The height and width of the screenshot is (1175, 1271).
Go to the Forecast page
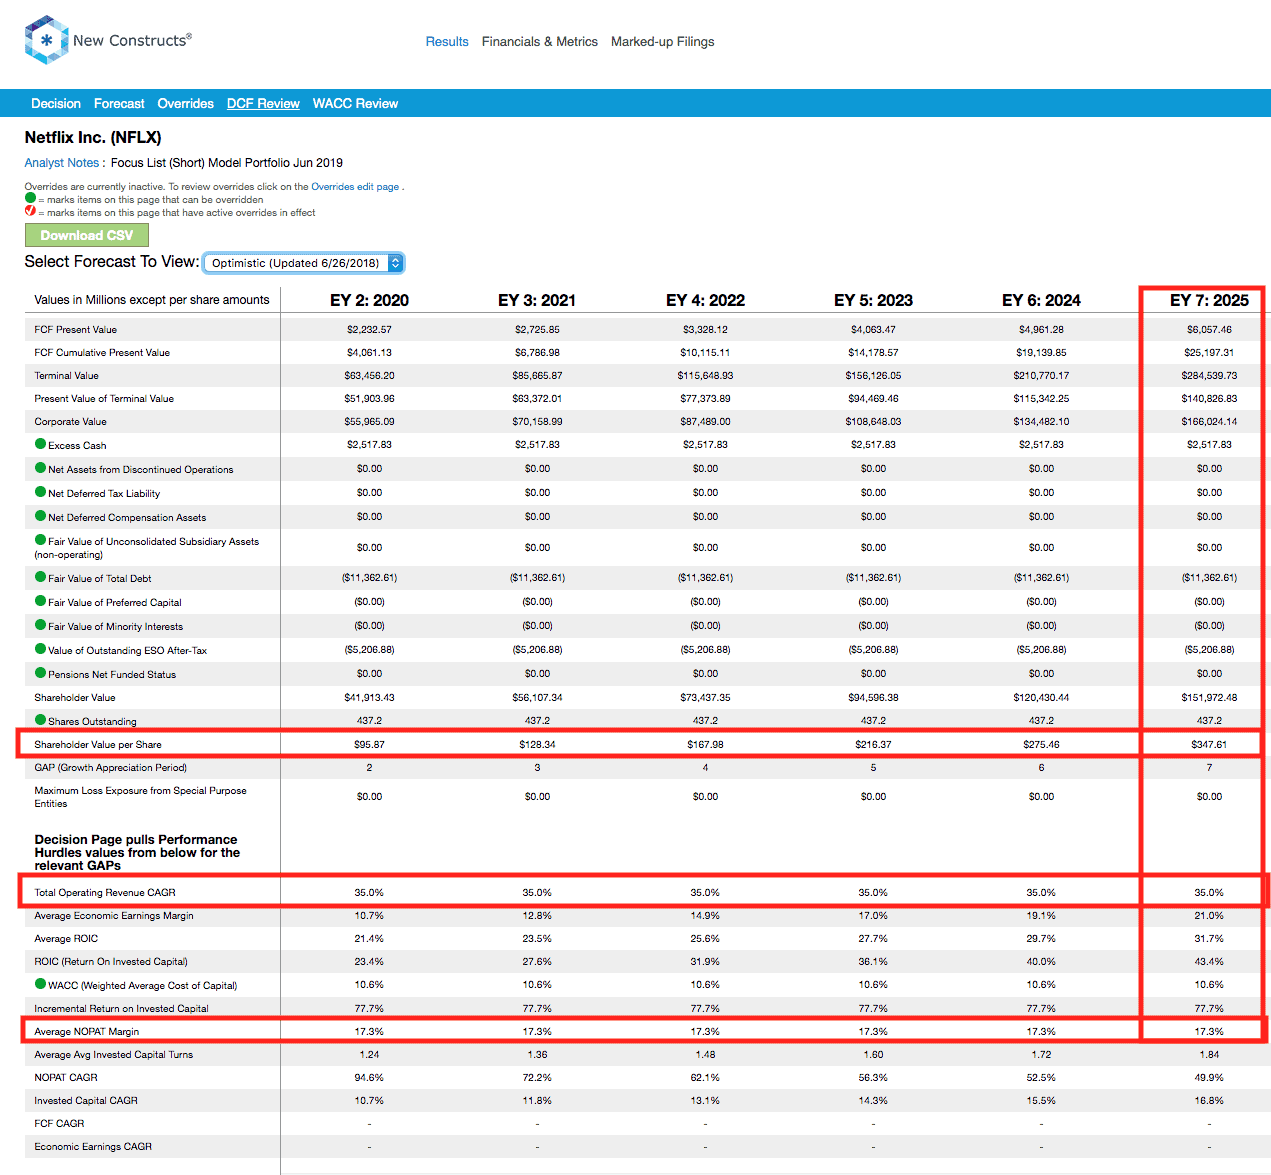pyautogui.click(x=119, y=104)
